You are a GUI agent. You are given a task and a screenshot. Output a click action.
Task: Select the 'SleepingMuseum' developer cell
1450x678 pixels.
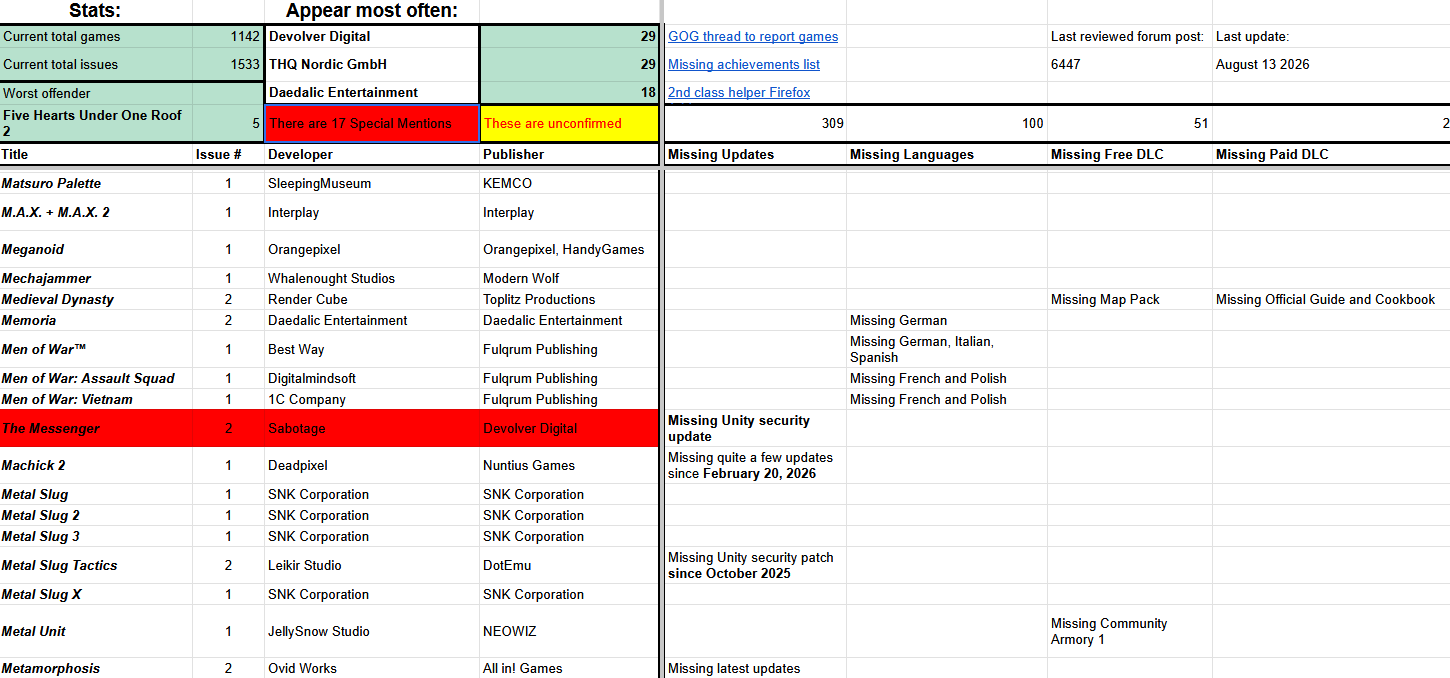pos(372,184)
